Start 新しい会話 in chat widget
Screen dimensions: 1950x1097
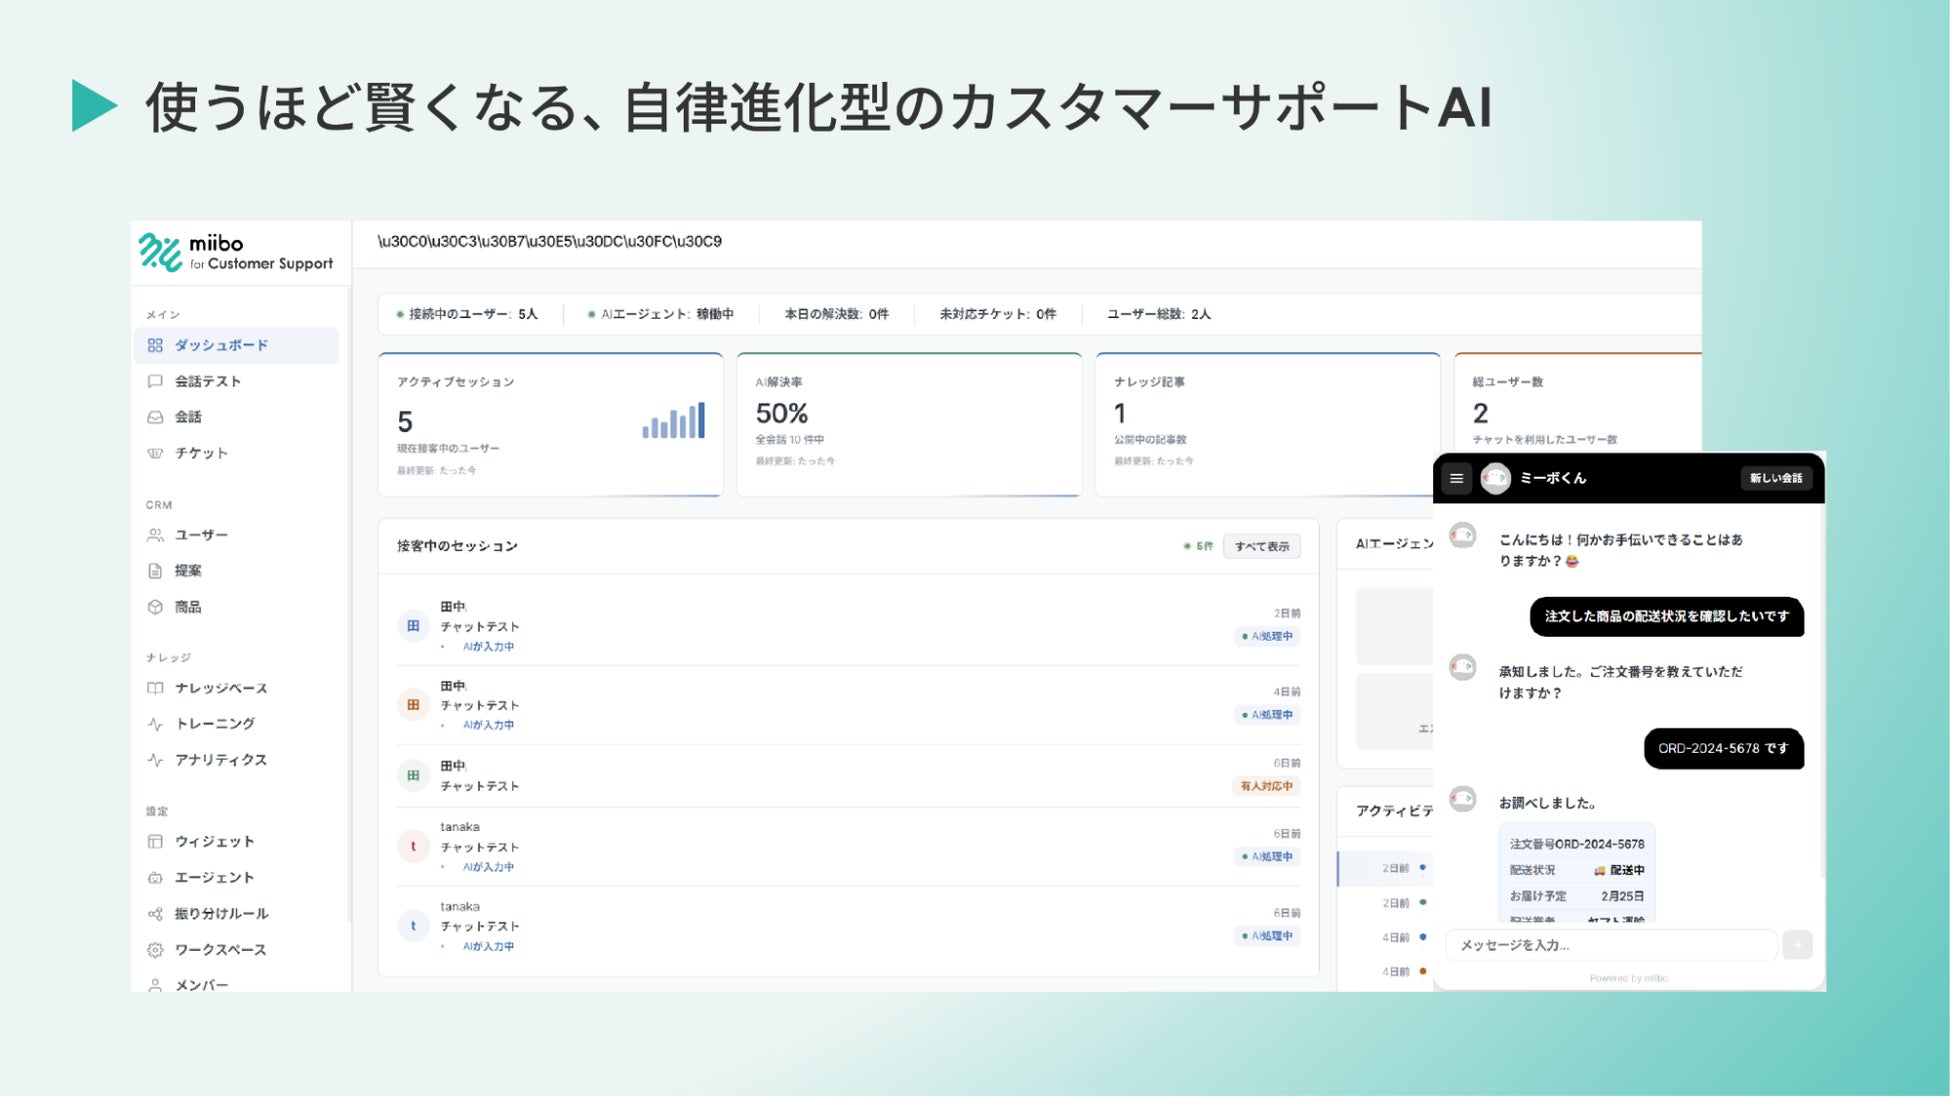click(x=1775, y=478)
